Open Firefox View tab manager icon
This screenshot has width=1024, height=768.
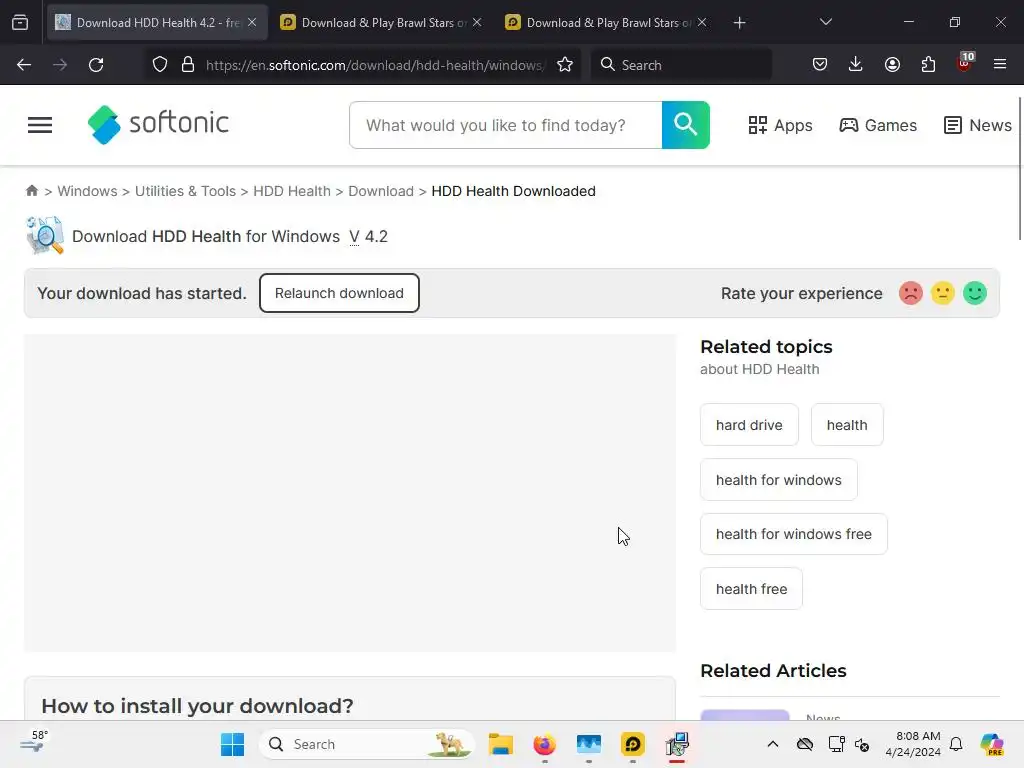[20, 23]
